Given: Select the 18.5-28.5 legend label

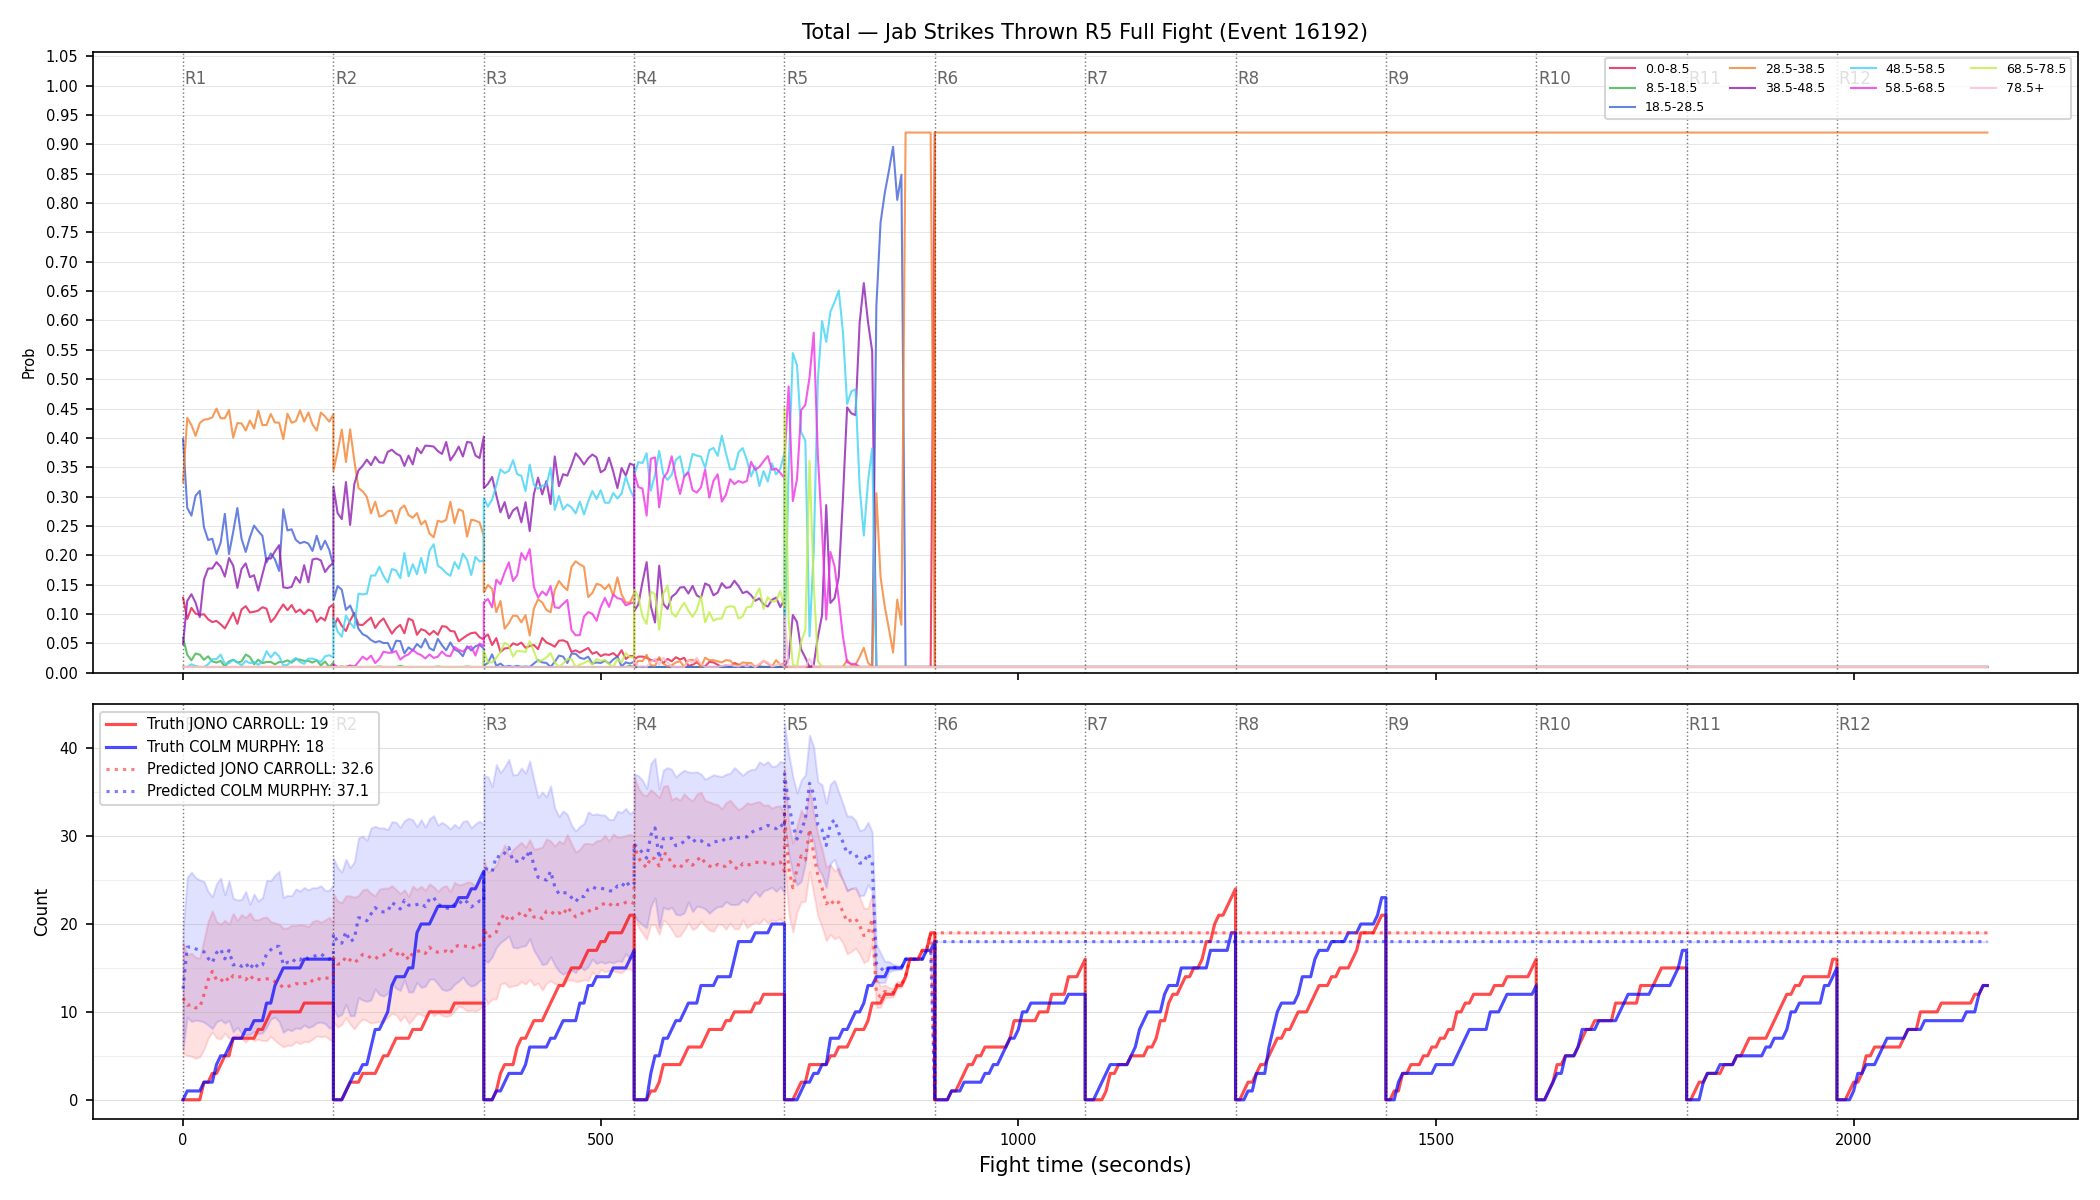Looking at the screenshot, I should click(x=1674, y=107).
